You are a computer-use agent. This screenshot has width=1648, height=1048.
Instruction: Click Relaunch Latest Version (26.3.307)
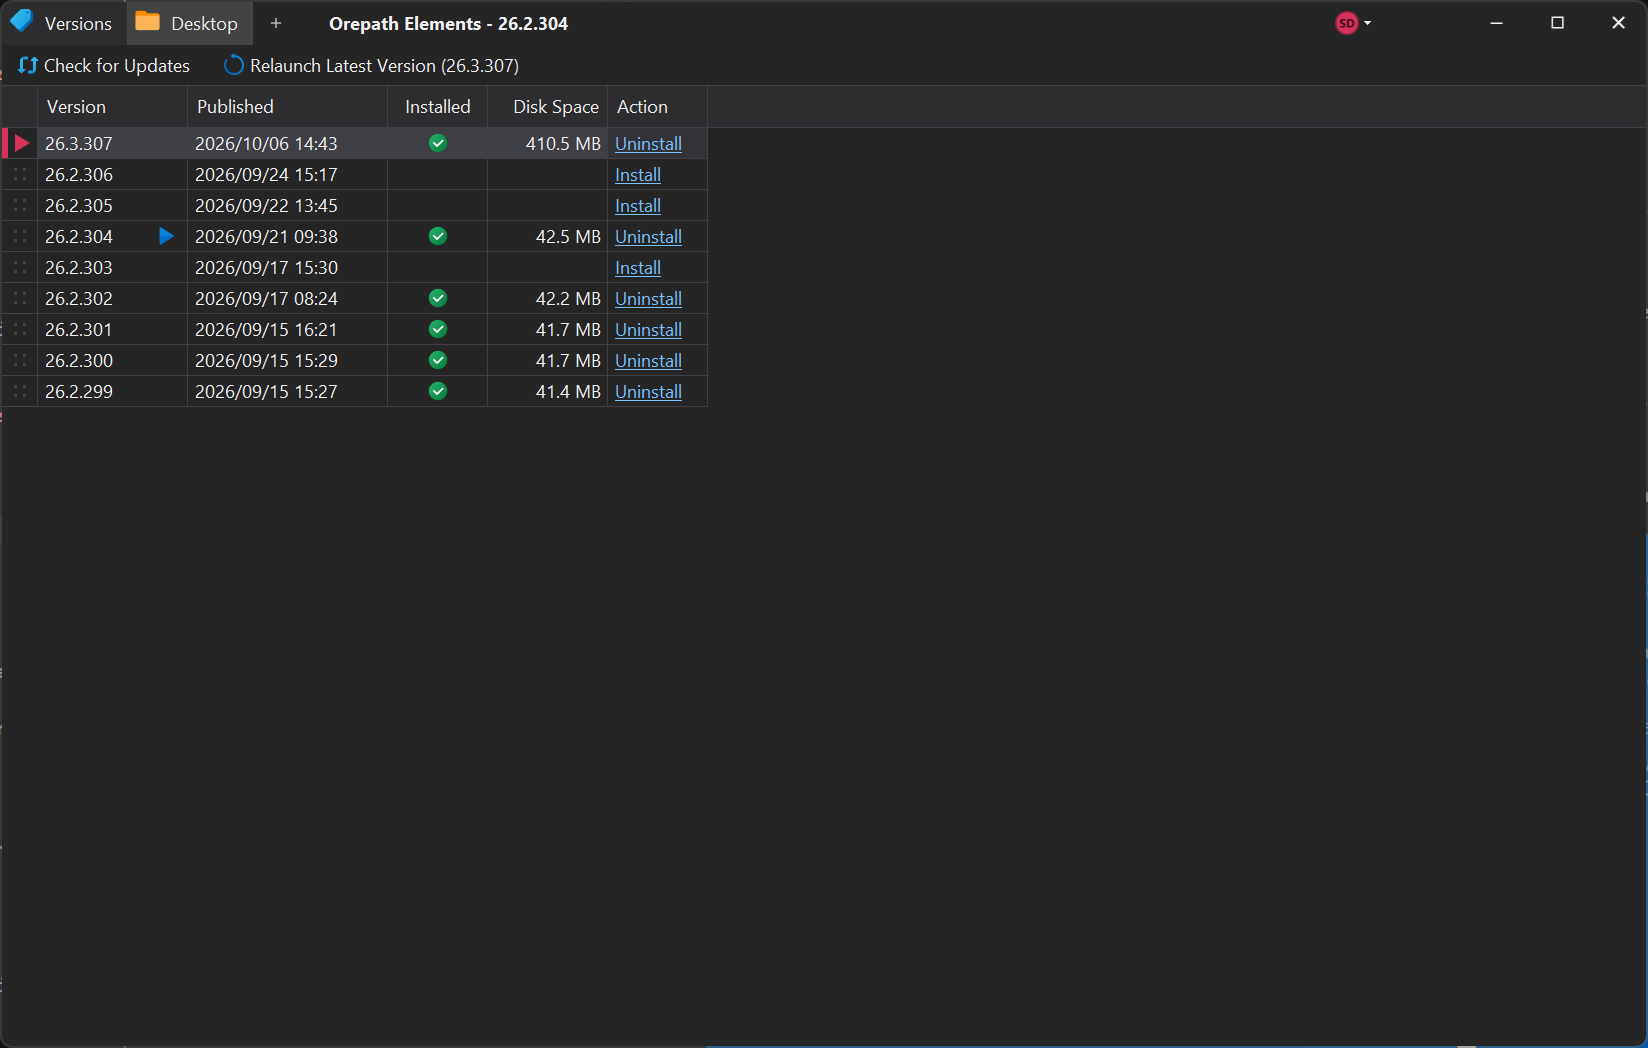point(371,65)
